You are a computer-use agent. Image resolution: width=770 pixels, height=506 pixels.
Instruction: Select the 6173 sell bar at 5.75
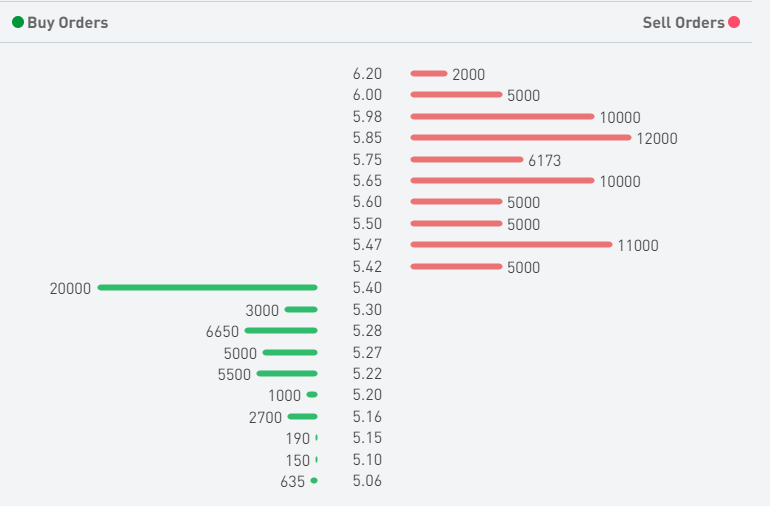467,160
